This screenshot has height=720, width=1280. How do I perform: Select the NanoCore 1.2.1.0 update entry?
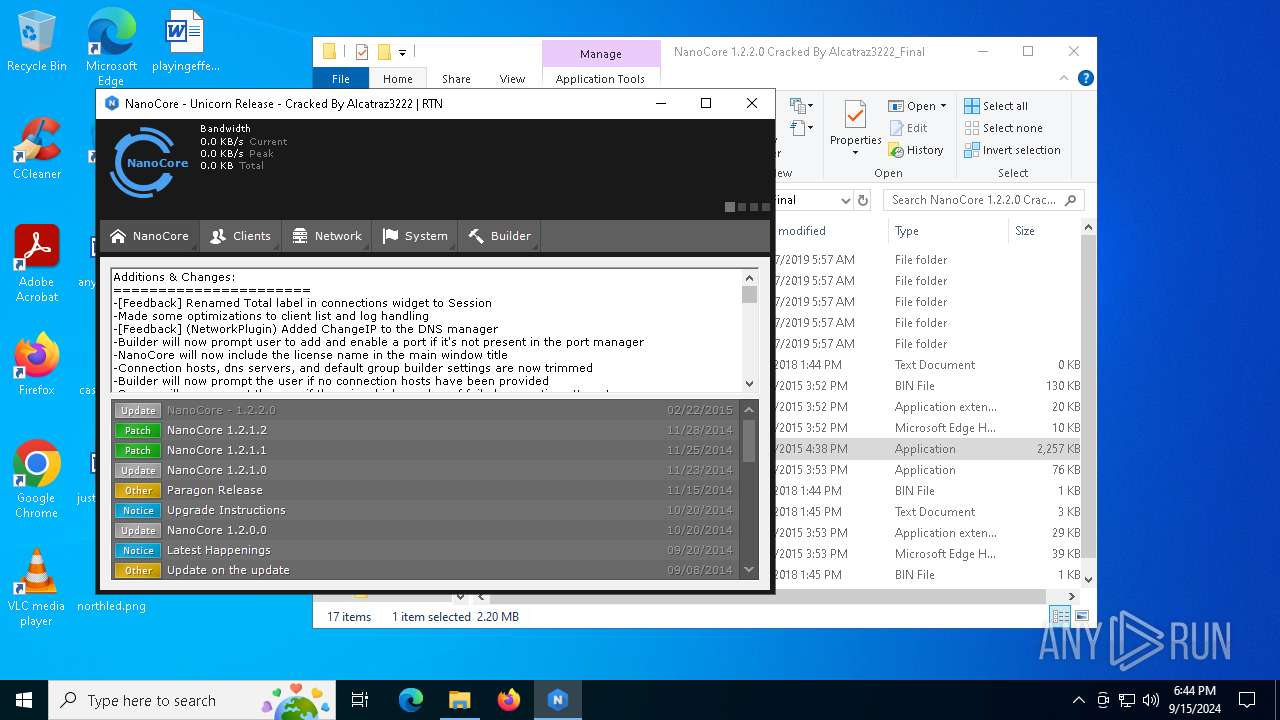click(x=425, y=470)
